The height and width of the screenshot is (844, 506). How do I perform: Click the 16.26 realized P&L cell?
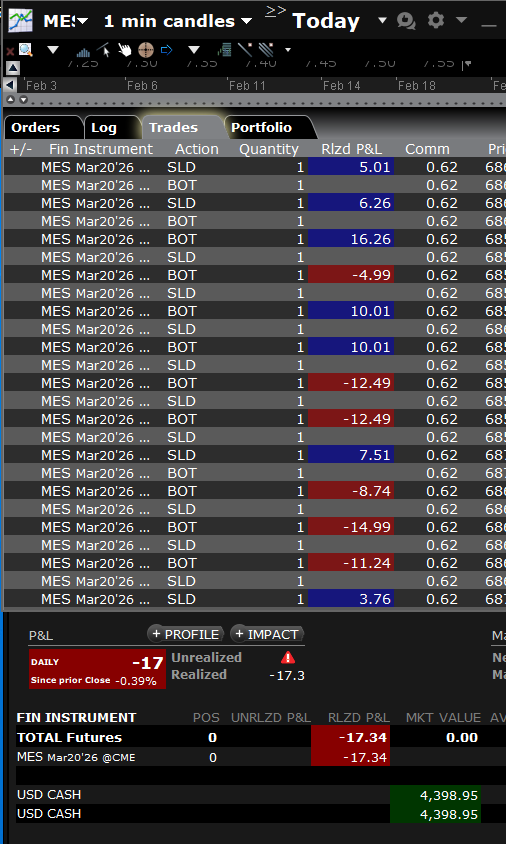(x=351, y=239)
